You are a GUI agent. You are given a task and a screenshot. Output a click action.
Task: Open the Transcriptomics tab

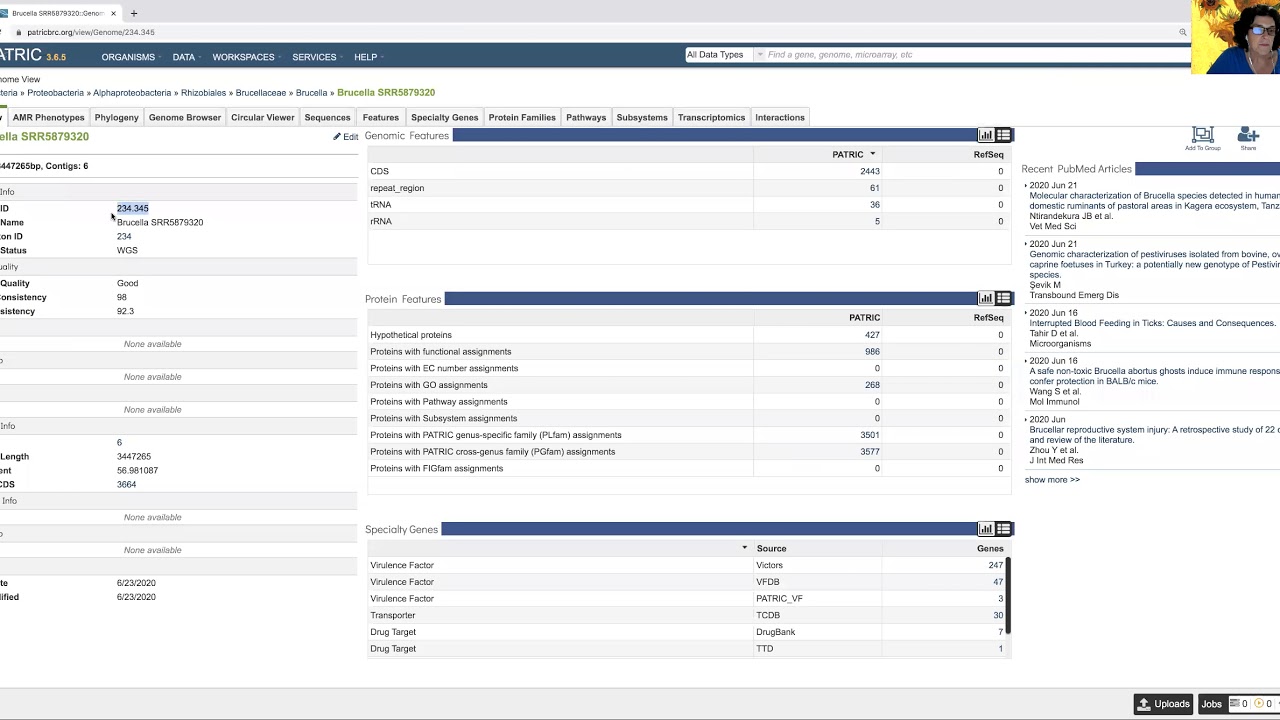tap(711, 117)
